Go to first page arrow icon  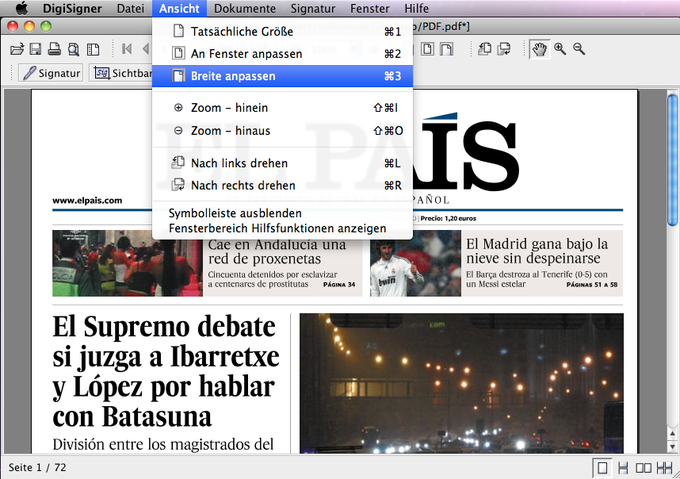tap(127, 49)
